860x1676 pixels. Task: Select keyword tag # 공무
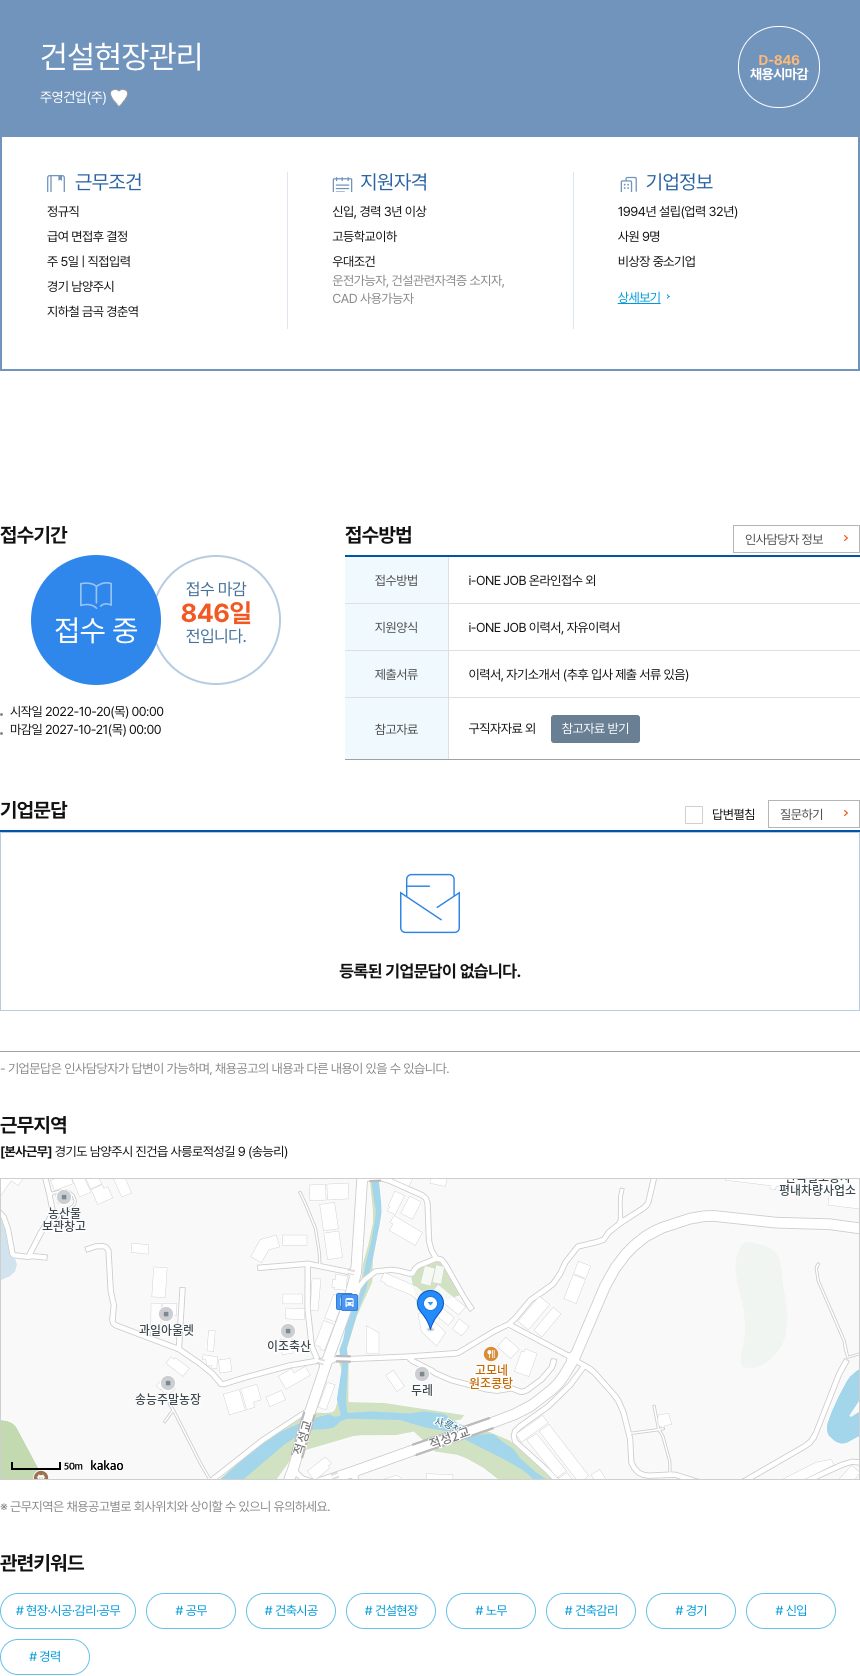tap(191, 1611)
